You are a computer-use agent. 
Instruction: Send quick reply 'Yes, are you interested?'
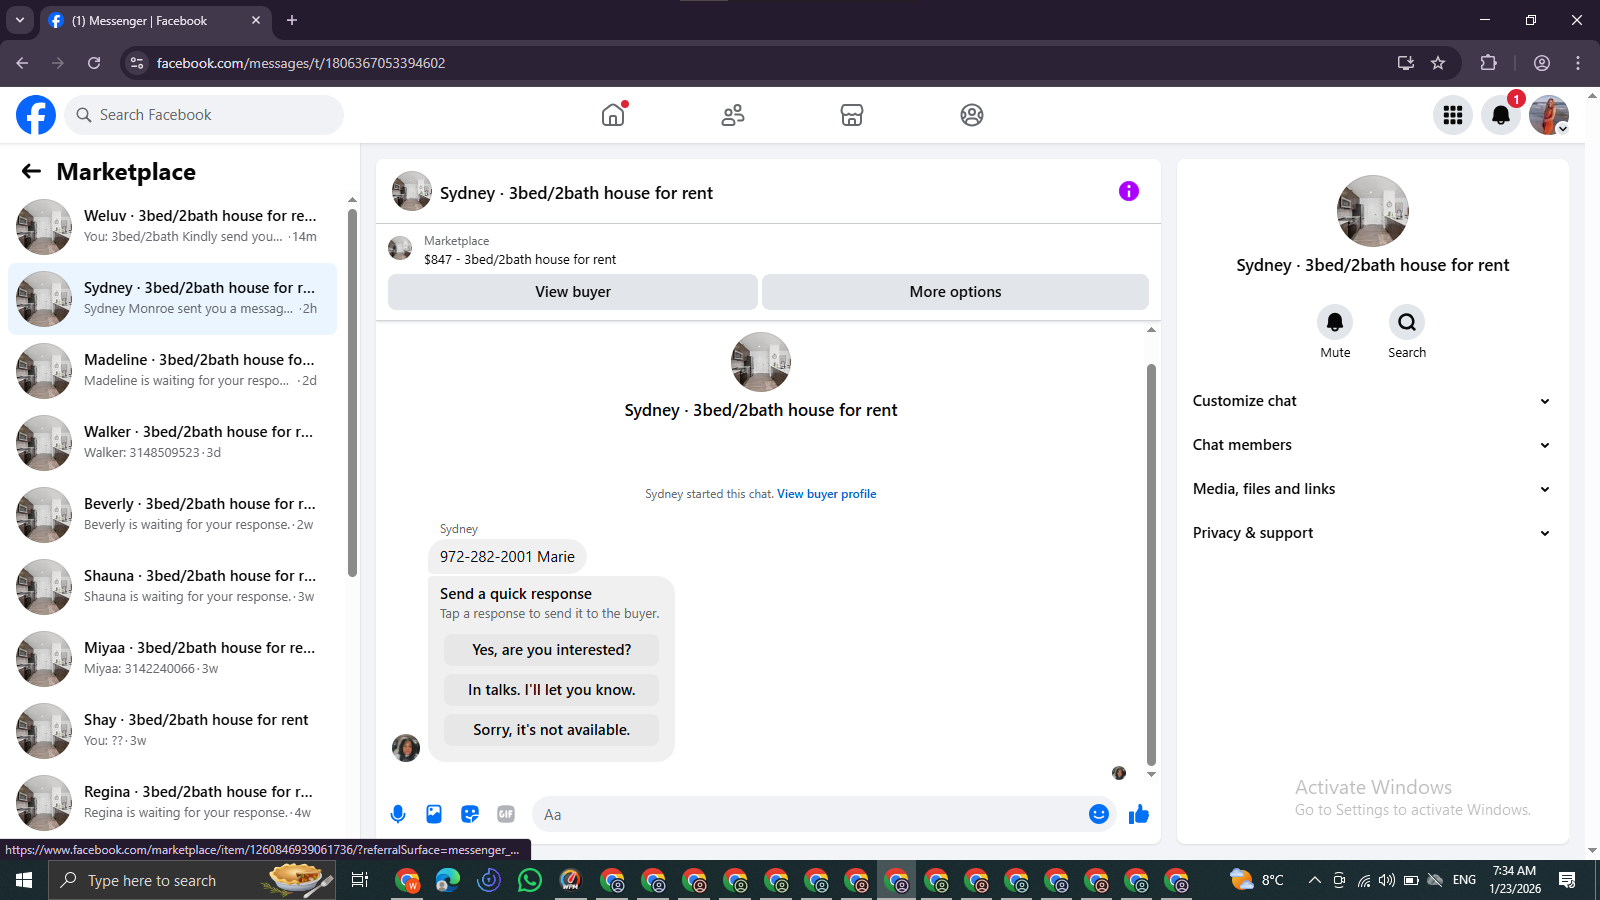(x=552, y=650)
